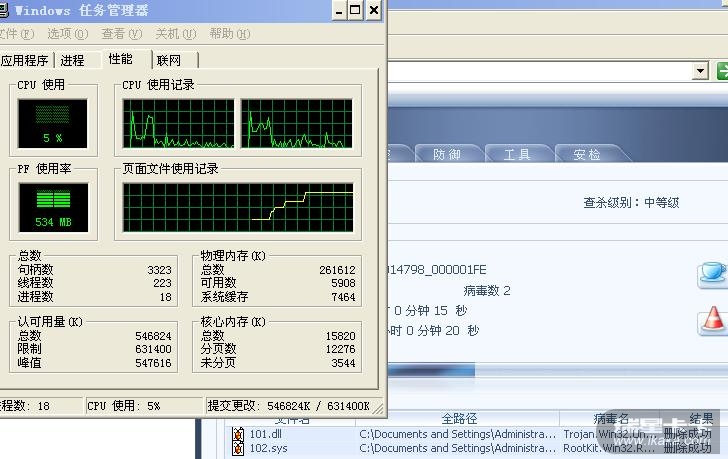Open the address bar dropdown in background window
This screenshot has height=459, width=728.
(700, 71)
